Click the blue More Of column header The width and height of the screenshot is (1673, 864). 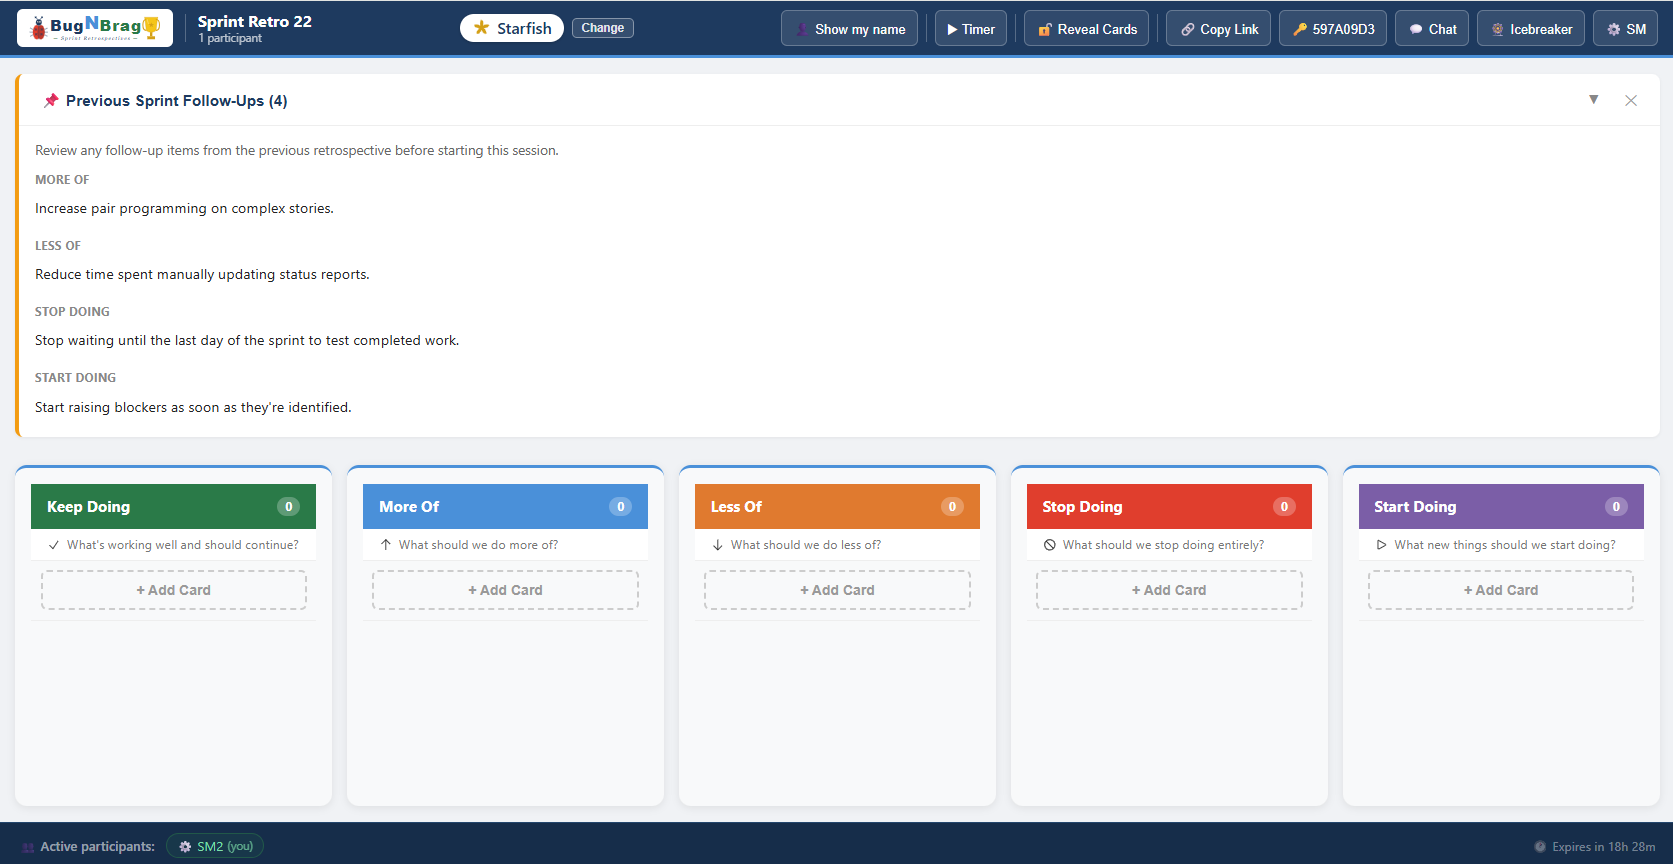505,507
